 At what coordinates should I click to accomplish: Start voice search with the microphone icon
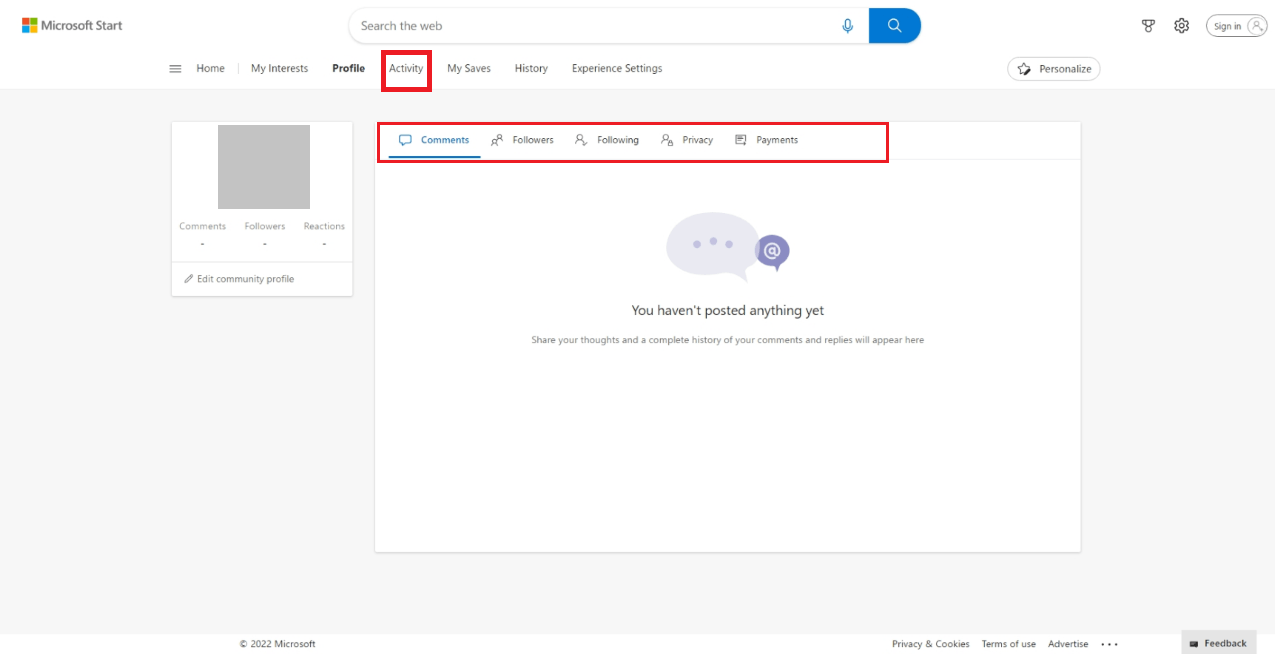[848, 26]
